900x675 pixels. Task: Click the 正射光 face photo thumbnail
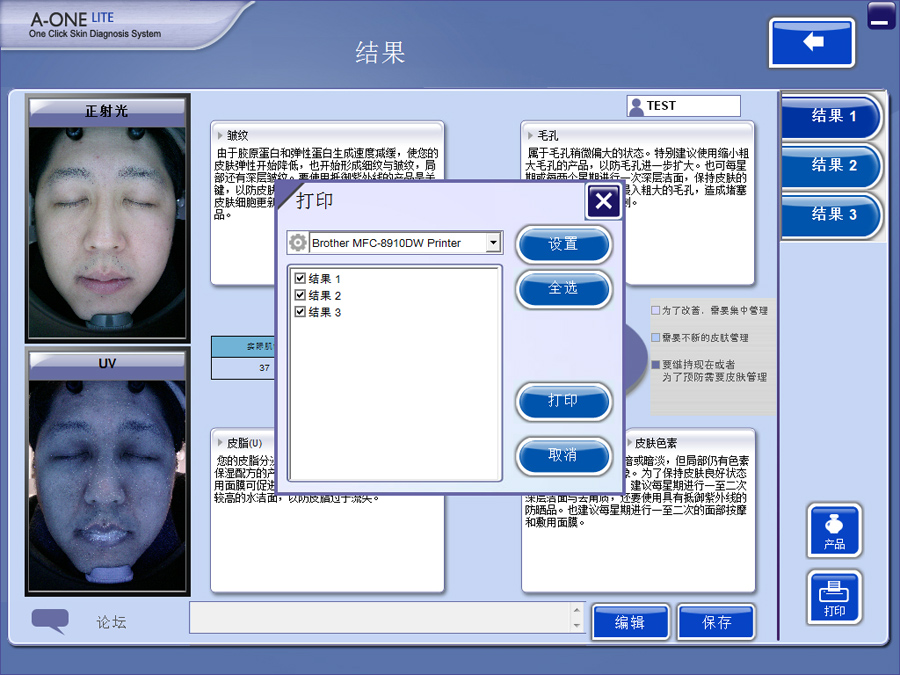107,232
